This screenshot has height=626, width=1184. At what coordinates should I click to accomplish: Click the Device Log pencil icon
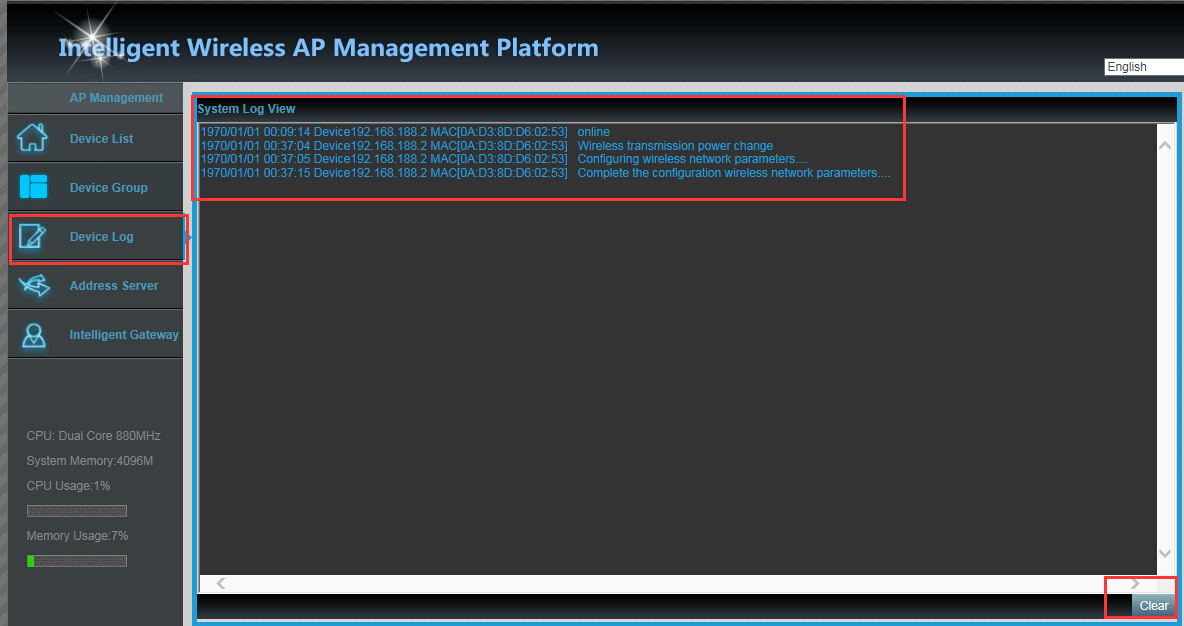(x=32, y=236)
